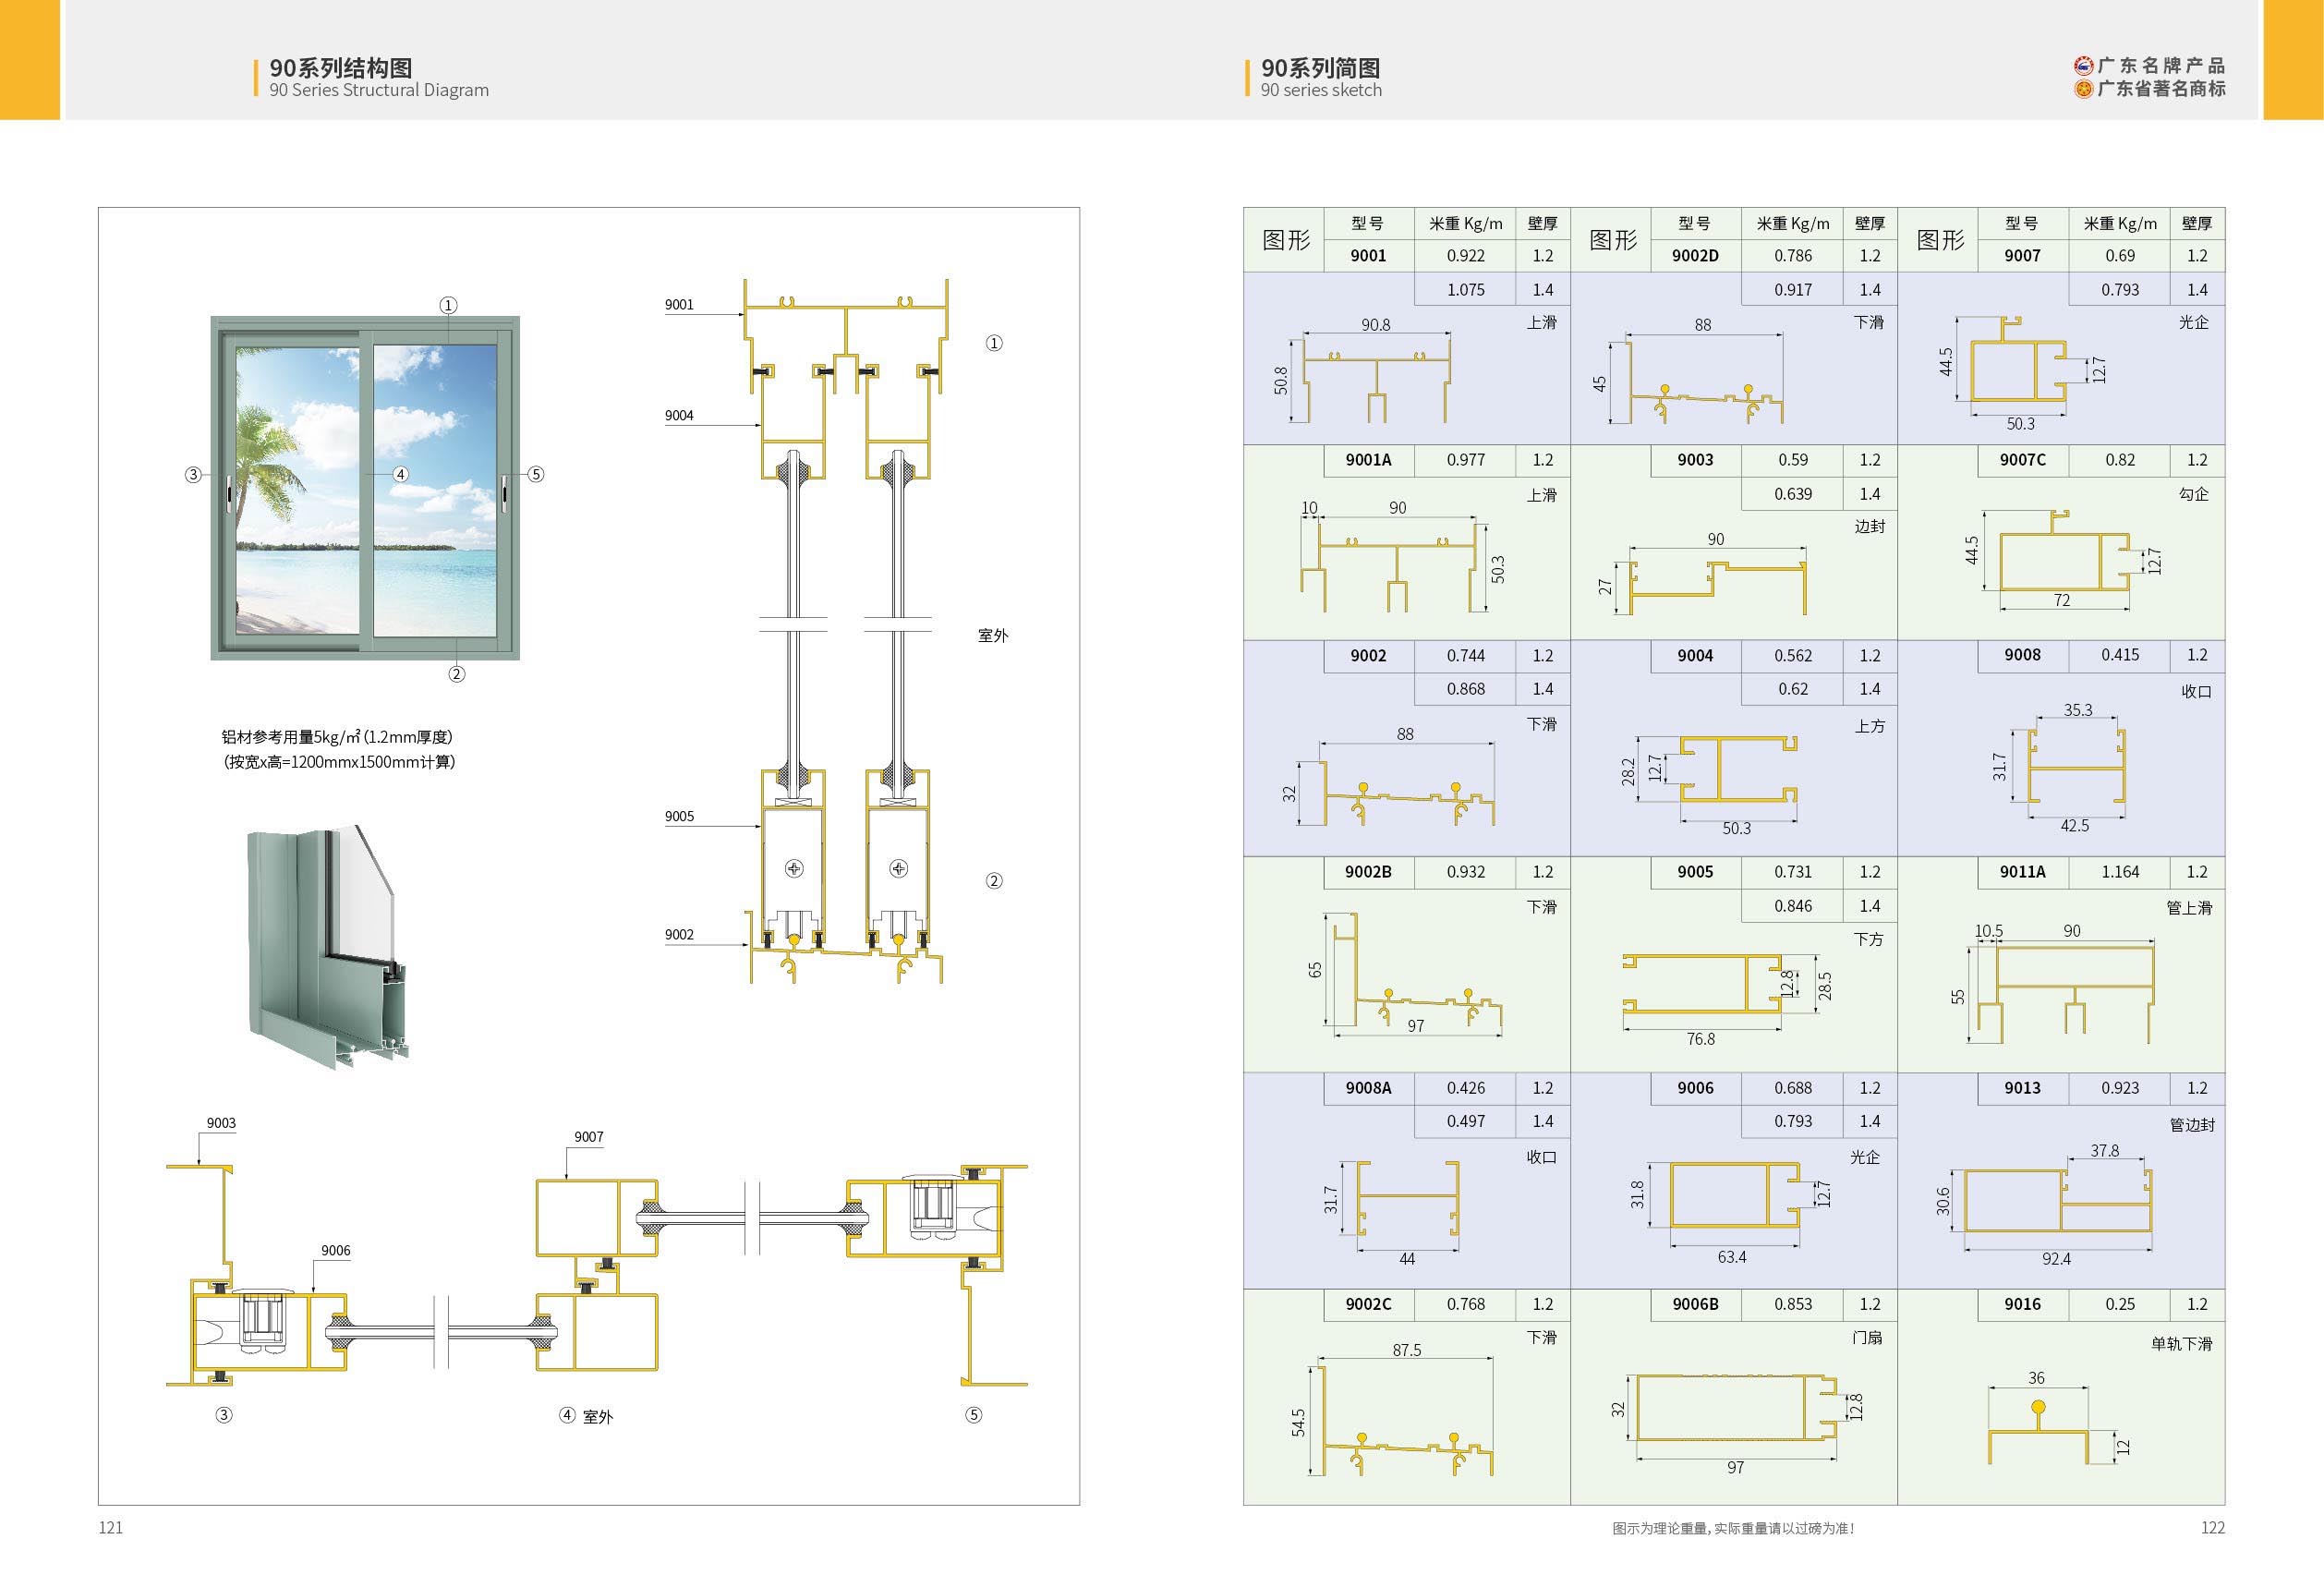
Task: Click the 9011A model cell
Action: (2022, 872)
